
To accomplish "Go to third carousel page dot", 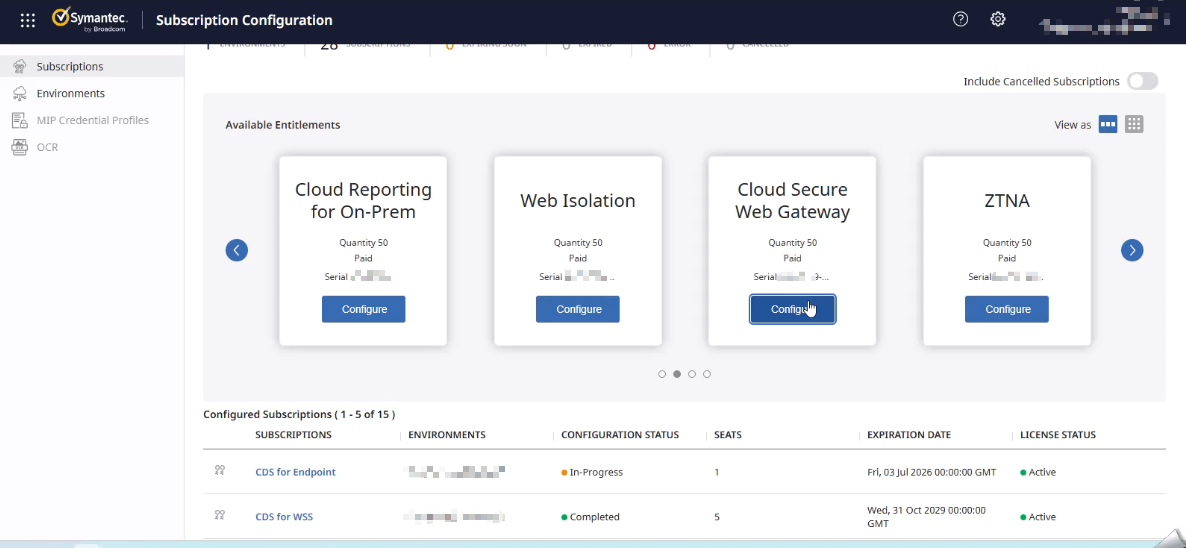I will [x=692, y=374].
